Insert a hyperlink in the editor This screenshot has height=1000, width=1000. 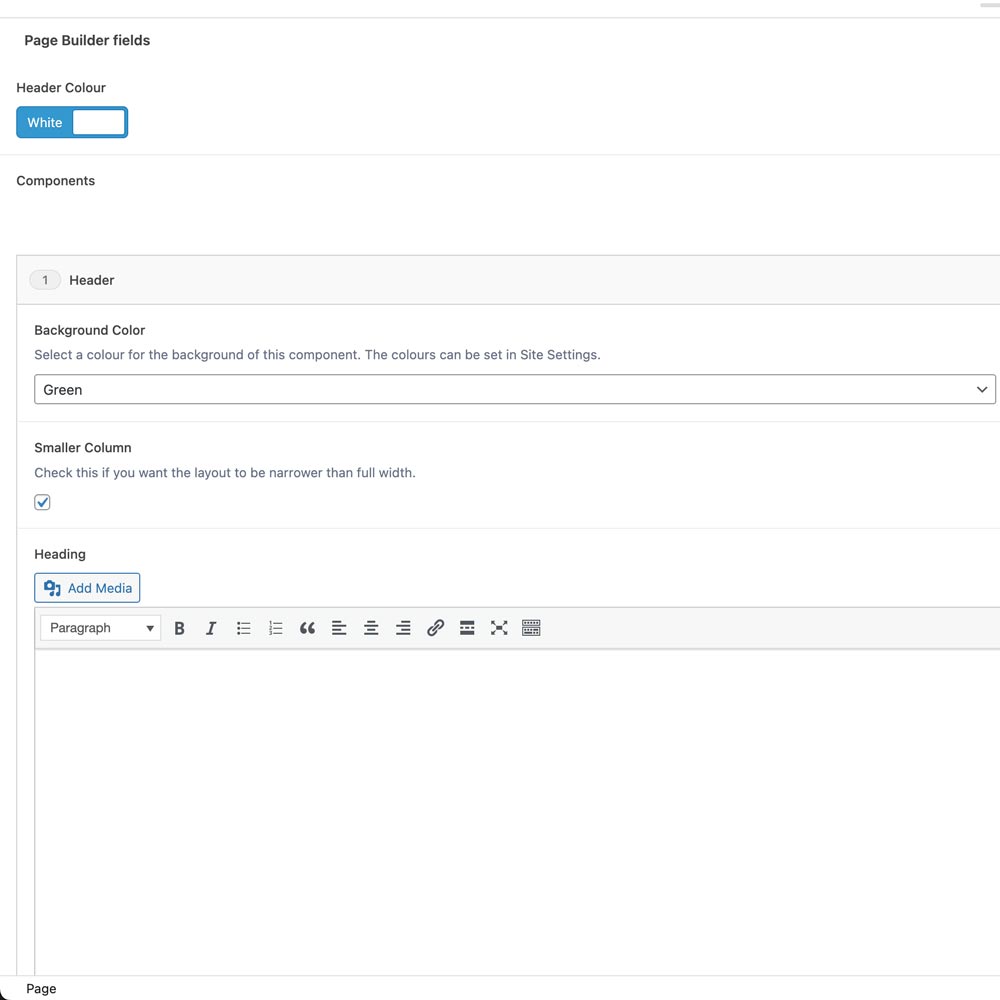pyautogui.click(x=435, y=628)
